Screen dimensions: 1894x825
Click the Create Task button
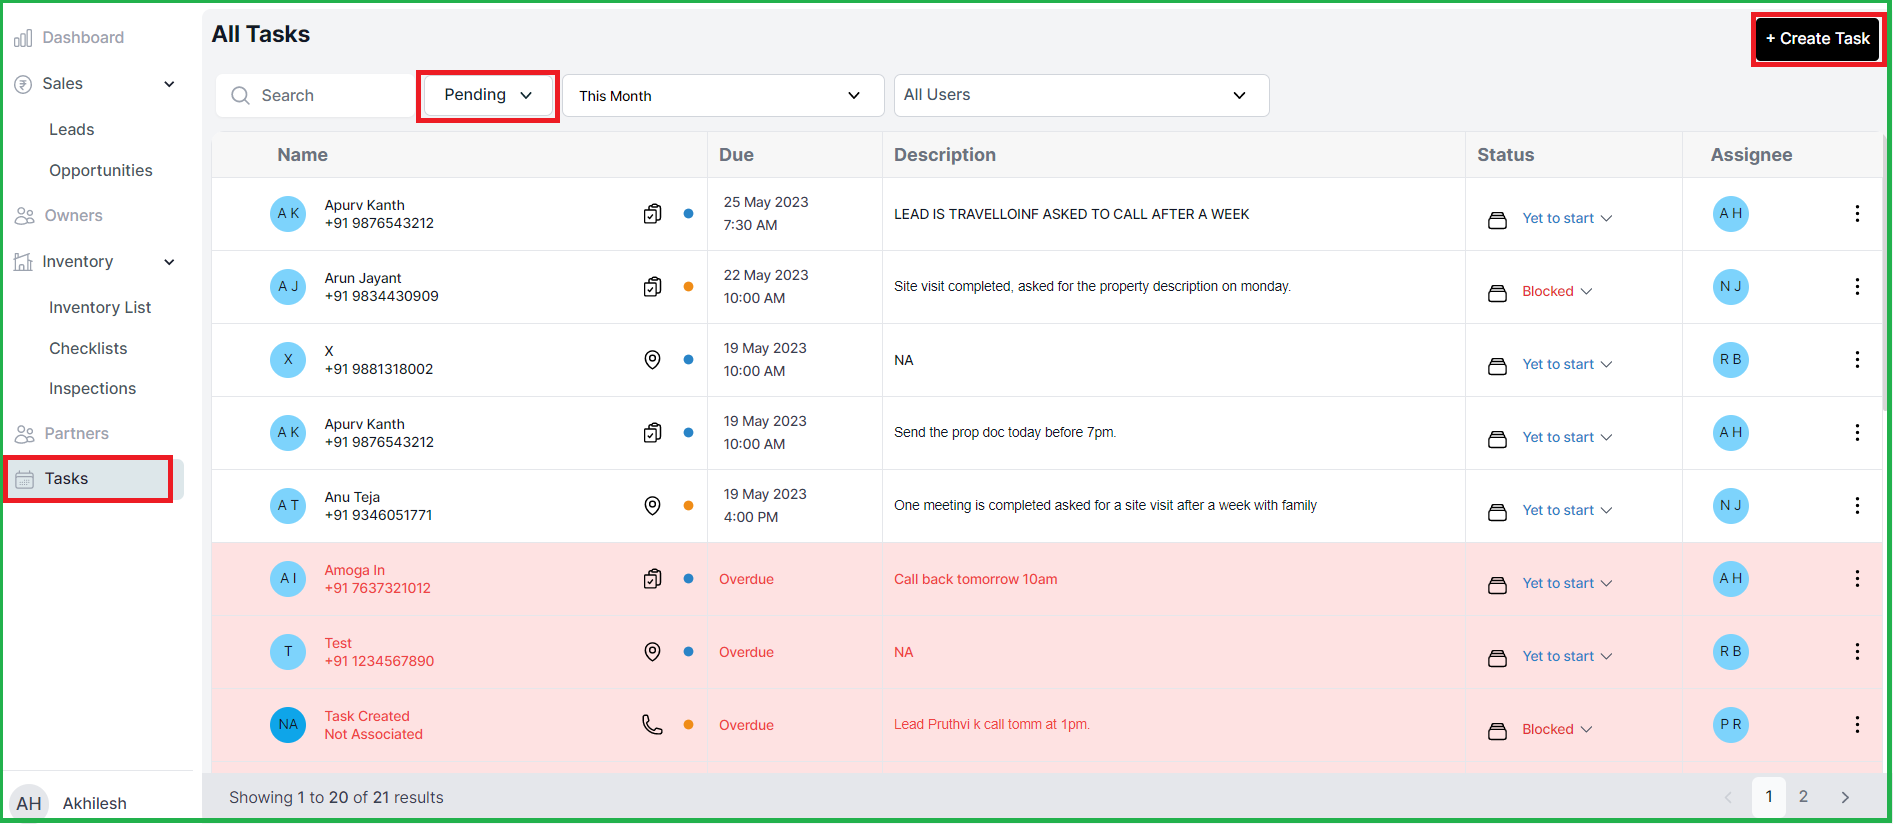tap(1817, 39)
